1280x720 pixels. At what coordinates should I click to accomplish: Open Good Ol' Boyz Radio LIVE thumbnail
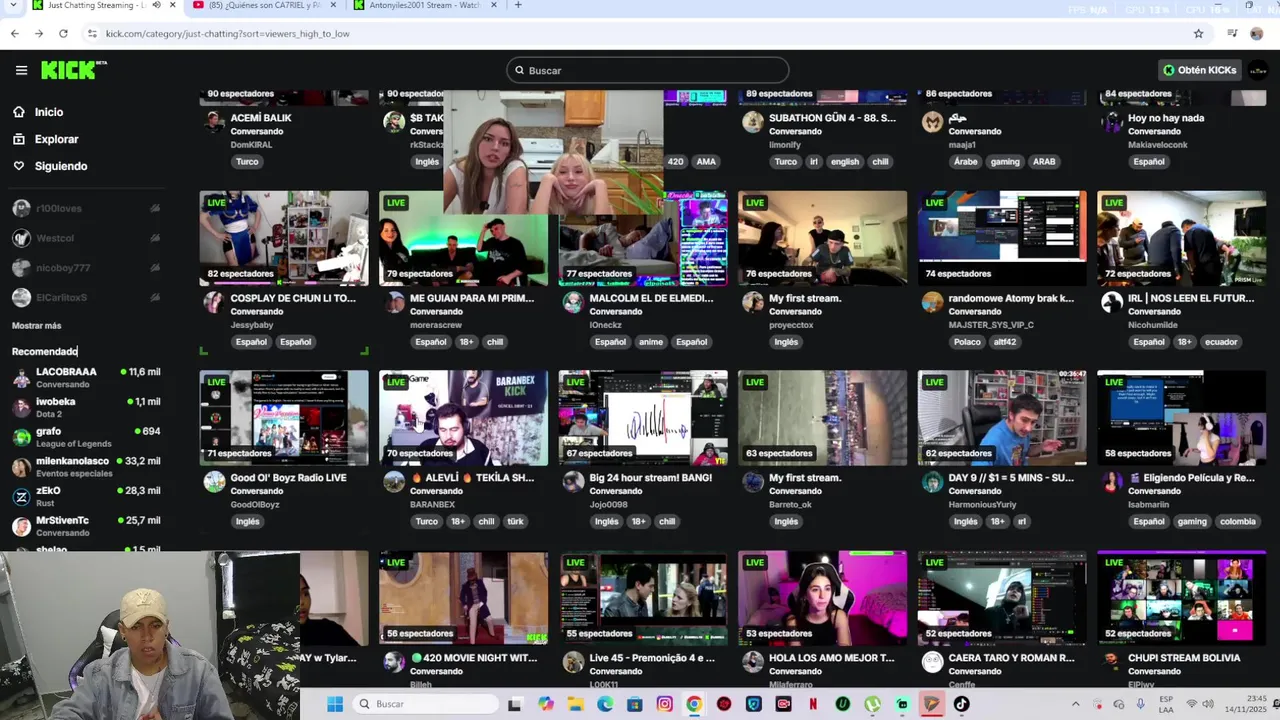pos(284,418)
